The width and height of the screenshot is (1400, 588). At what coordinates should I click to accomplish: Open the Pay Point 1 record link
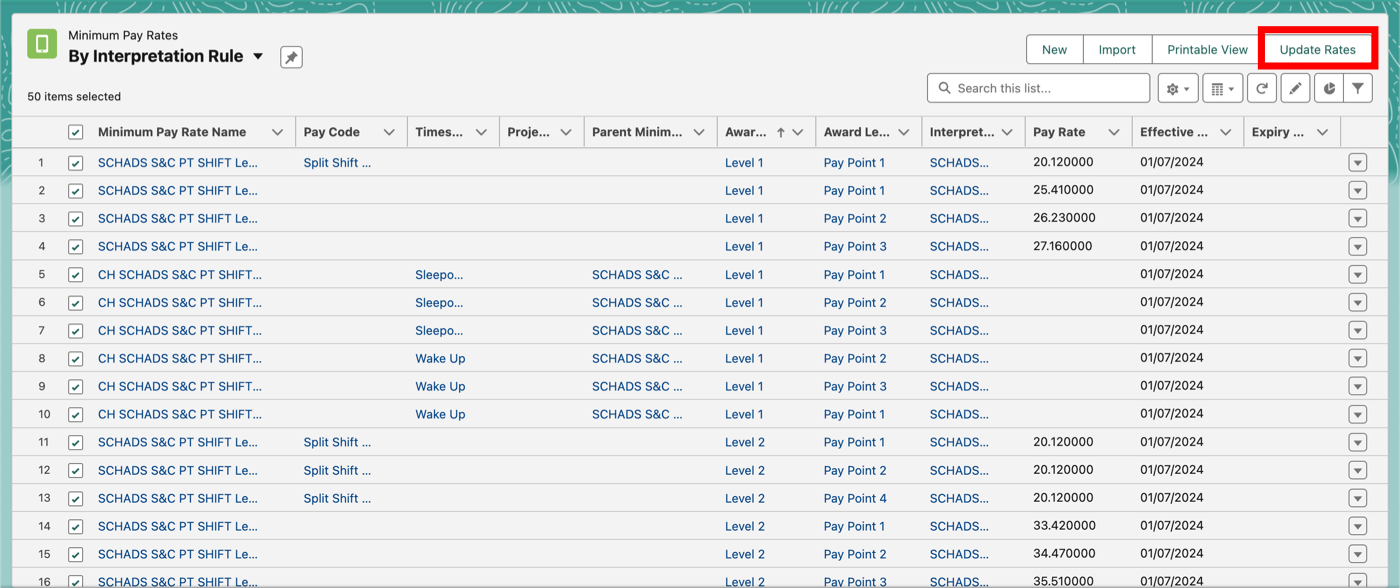pos(854,162)
